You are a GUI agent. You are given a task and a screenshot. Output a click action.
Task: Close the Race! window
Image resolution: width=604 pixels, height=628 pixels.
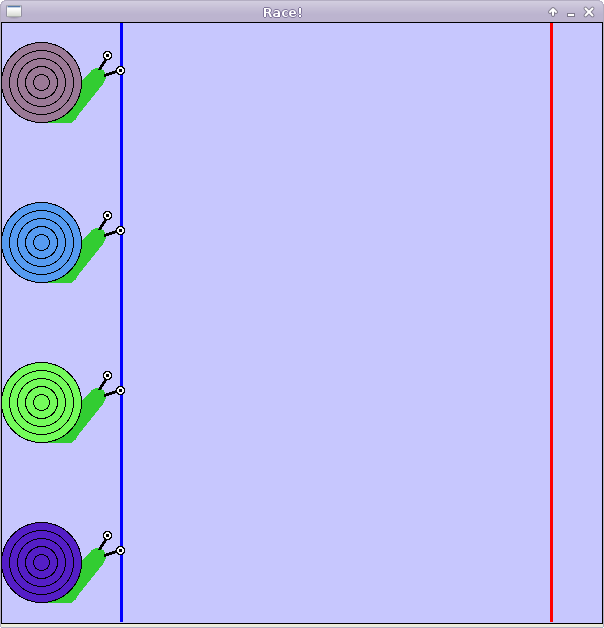pyautogui.click(x=589, y=12)
